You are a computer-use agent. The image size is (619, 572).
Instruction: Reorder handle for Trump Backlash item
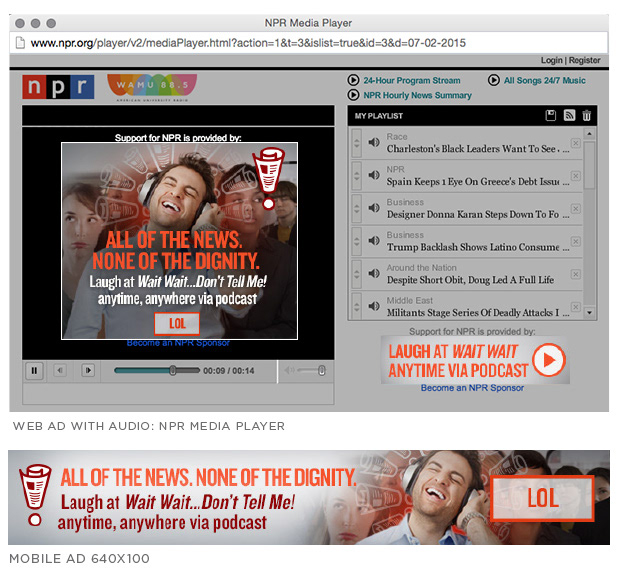(x=356, y=242)
